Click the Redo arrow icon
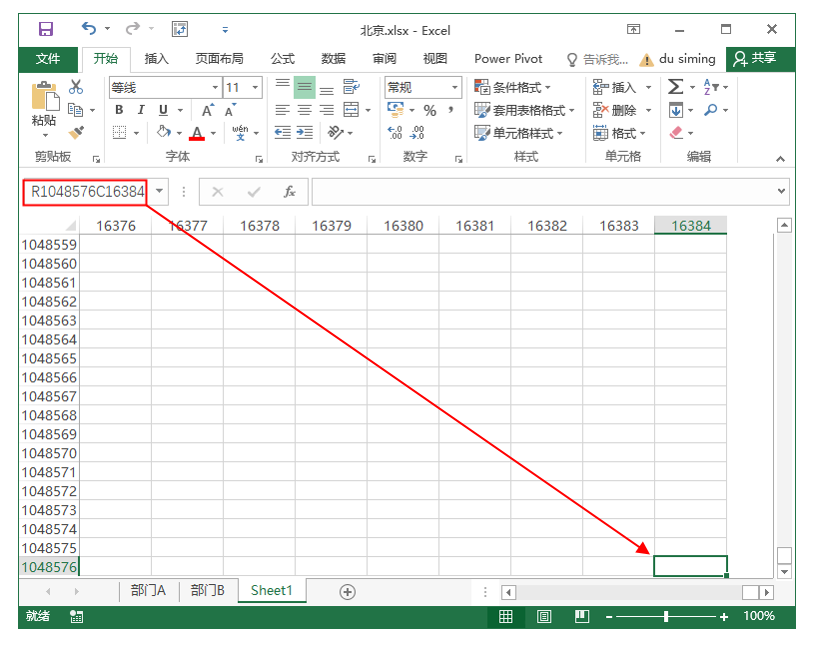Viewport: 813px width, 647px height. [133, 29]
